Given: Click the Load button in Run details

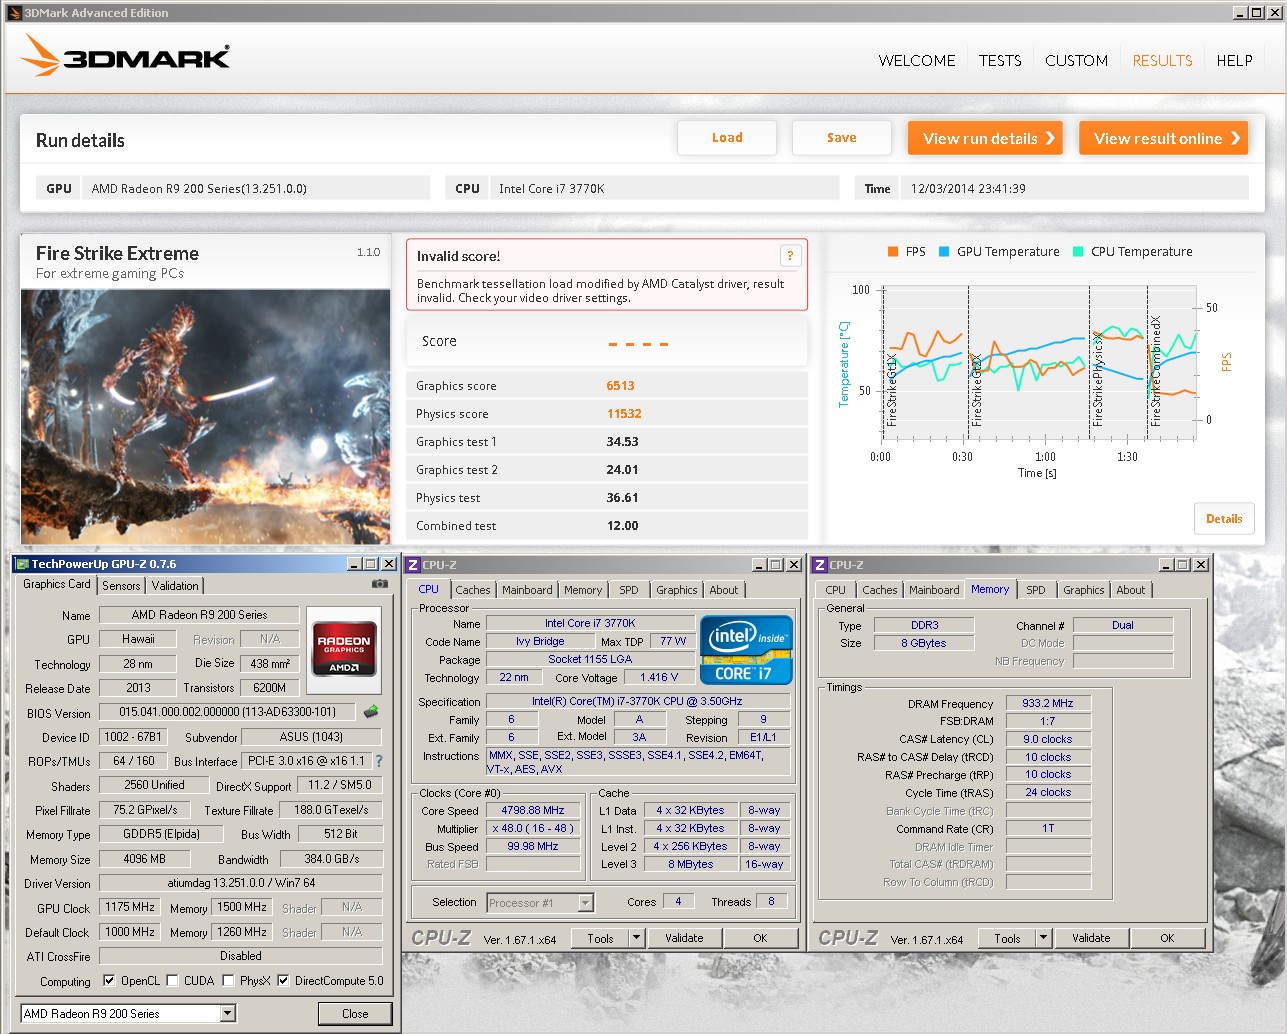Looking at the screenshot, I should click(727, 138).
